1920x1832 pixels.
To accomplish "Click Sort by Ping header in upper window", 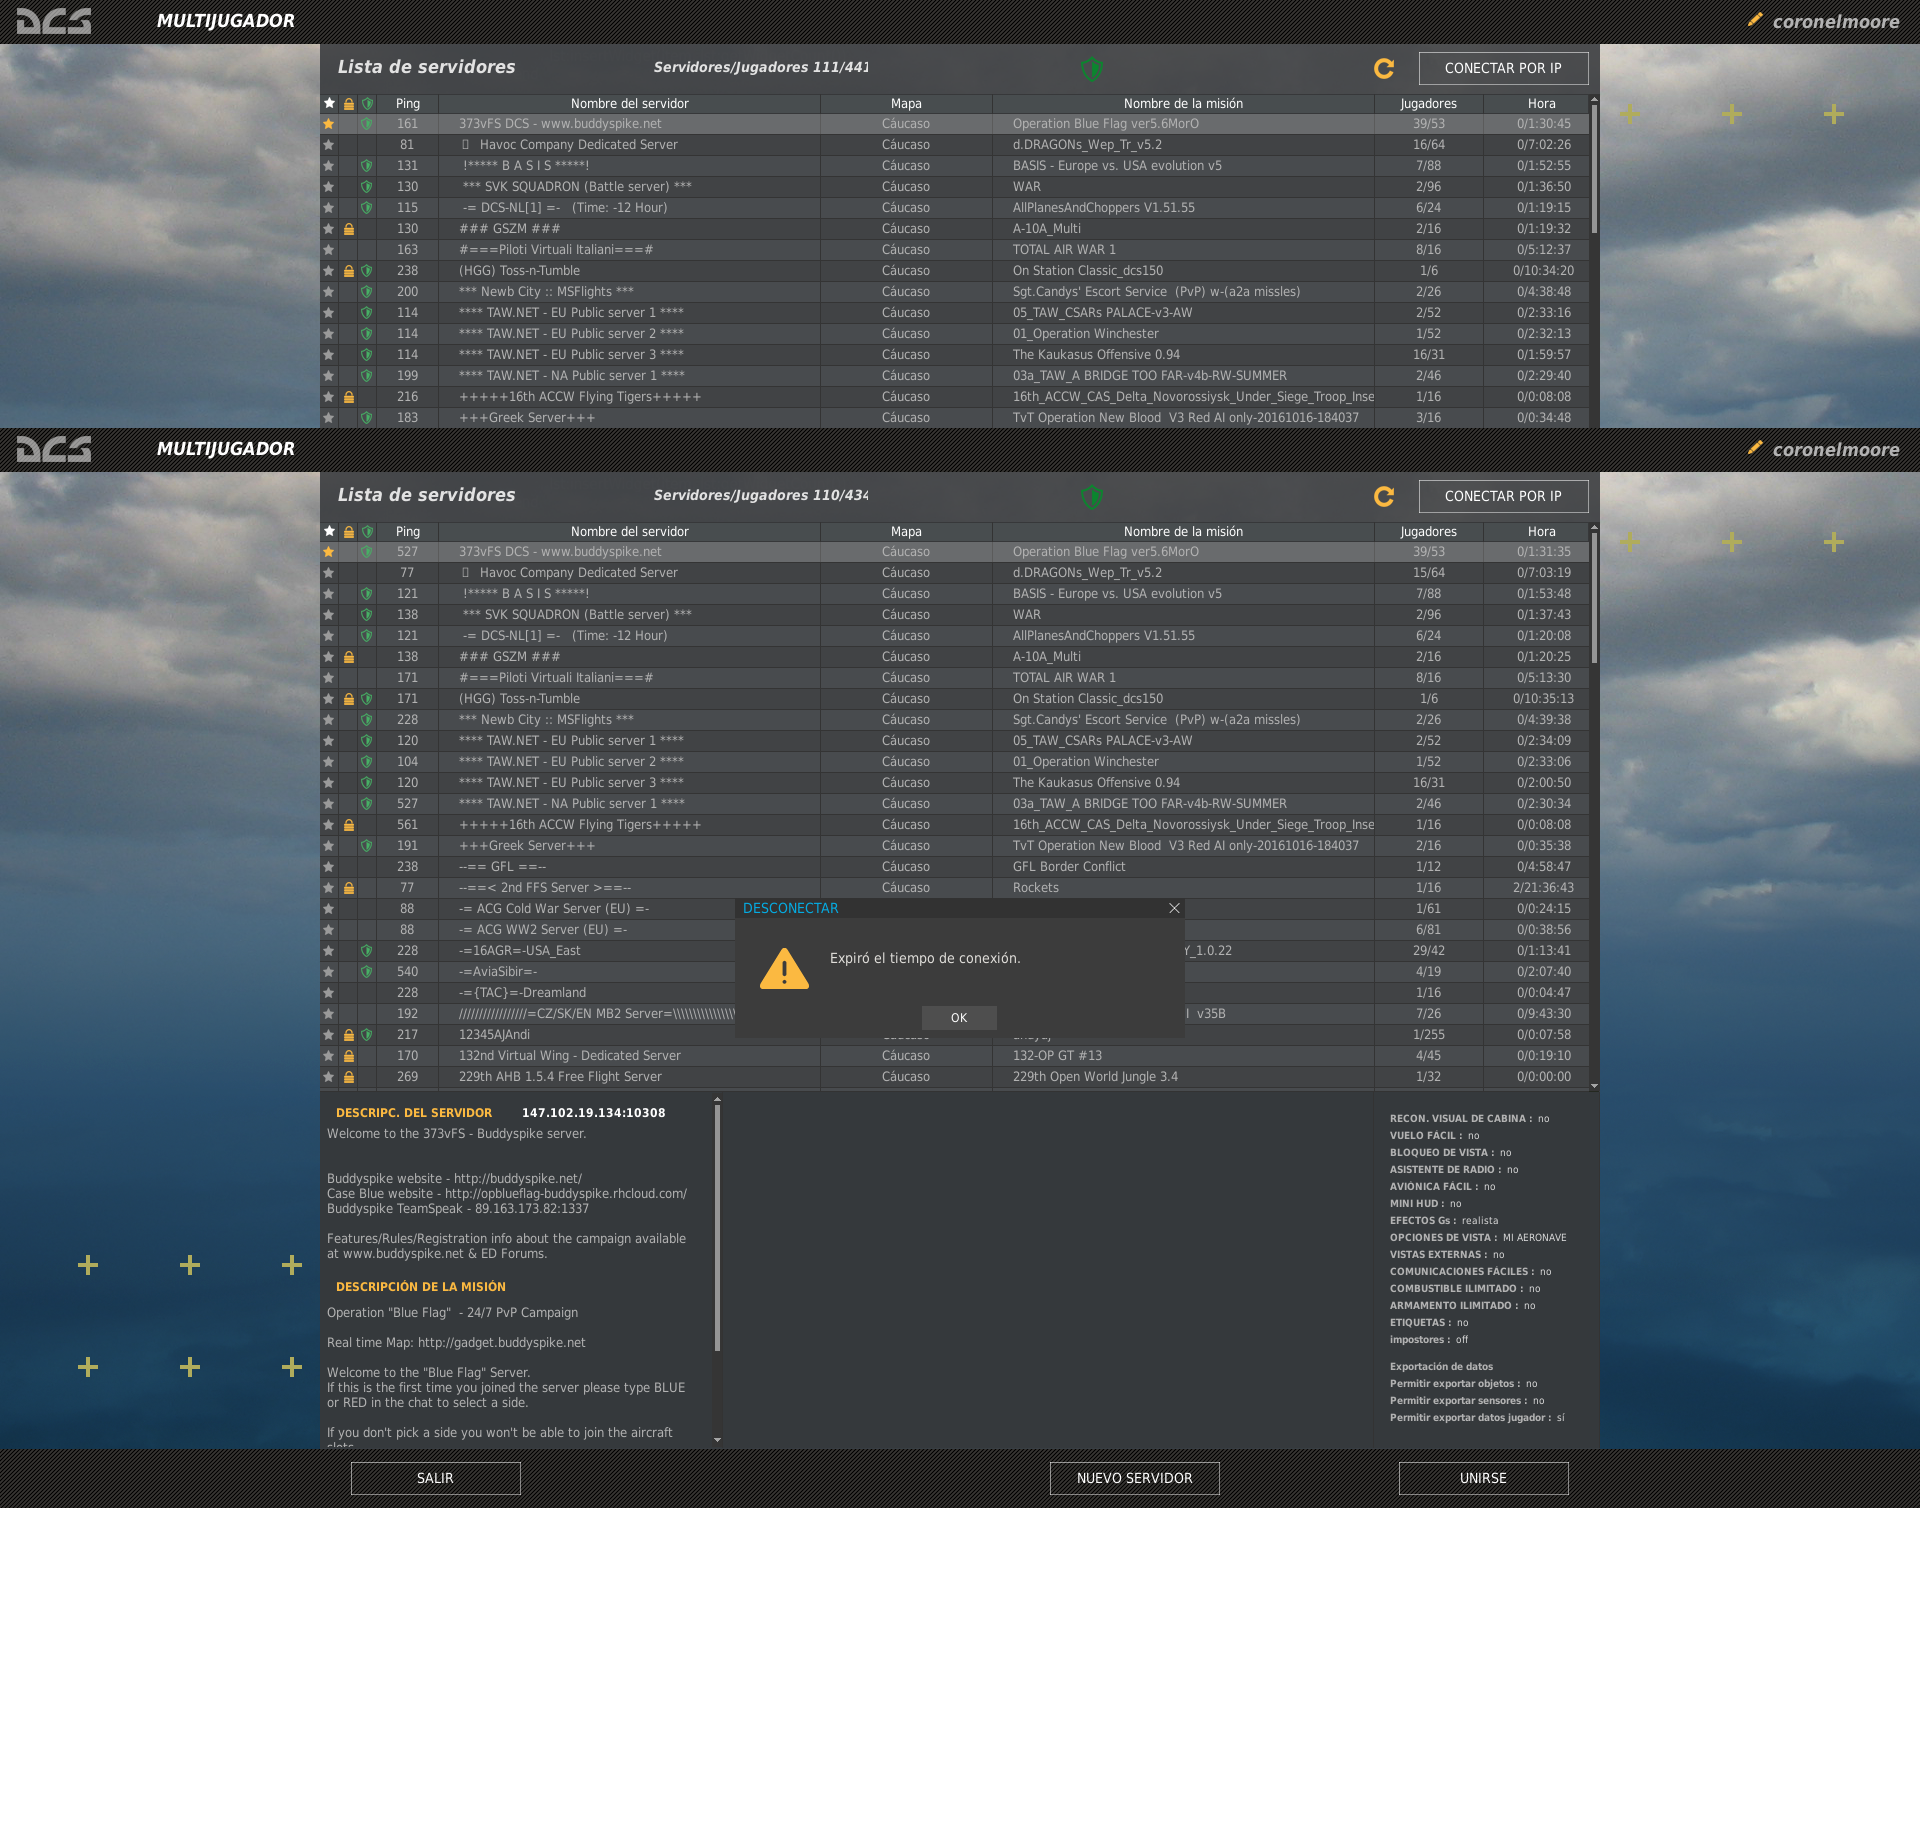I will (x=408, y=103).
